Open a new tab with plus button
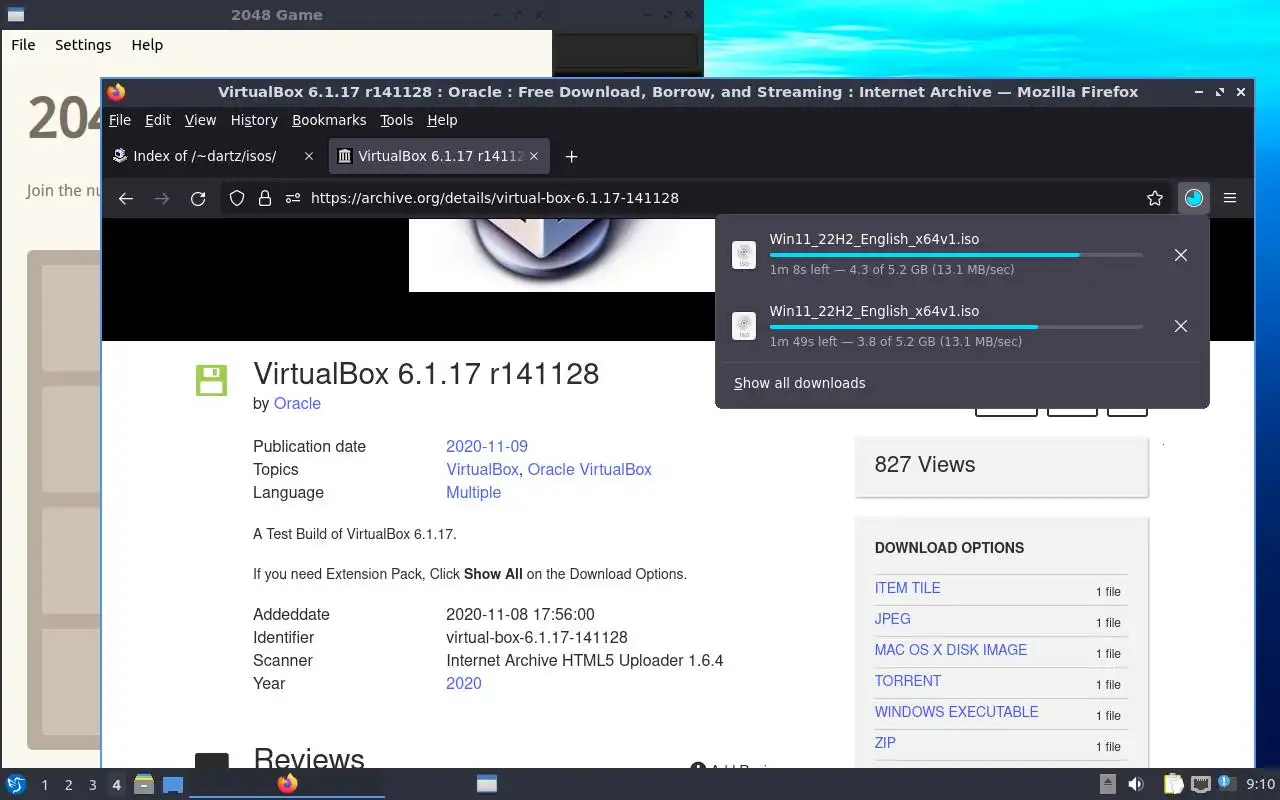 tap(571, 156)
